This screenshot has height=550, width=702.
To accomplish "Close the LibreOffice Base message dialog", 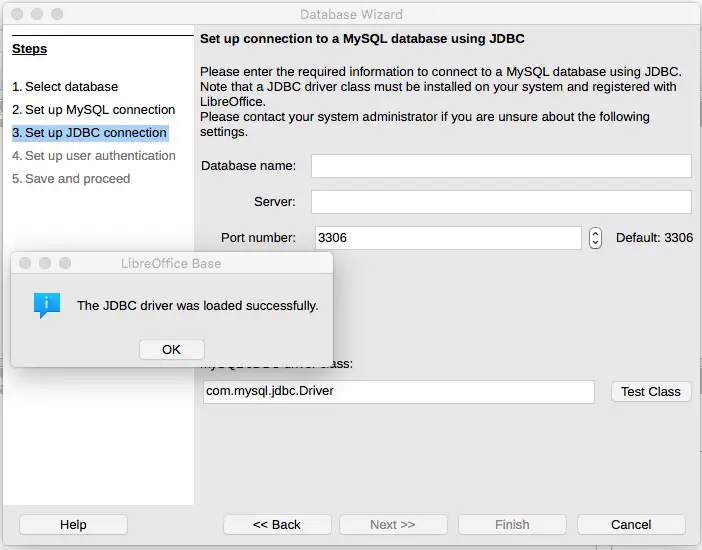I will [x=25, y=263].
